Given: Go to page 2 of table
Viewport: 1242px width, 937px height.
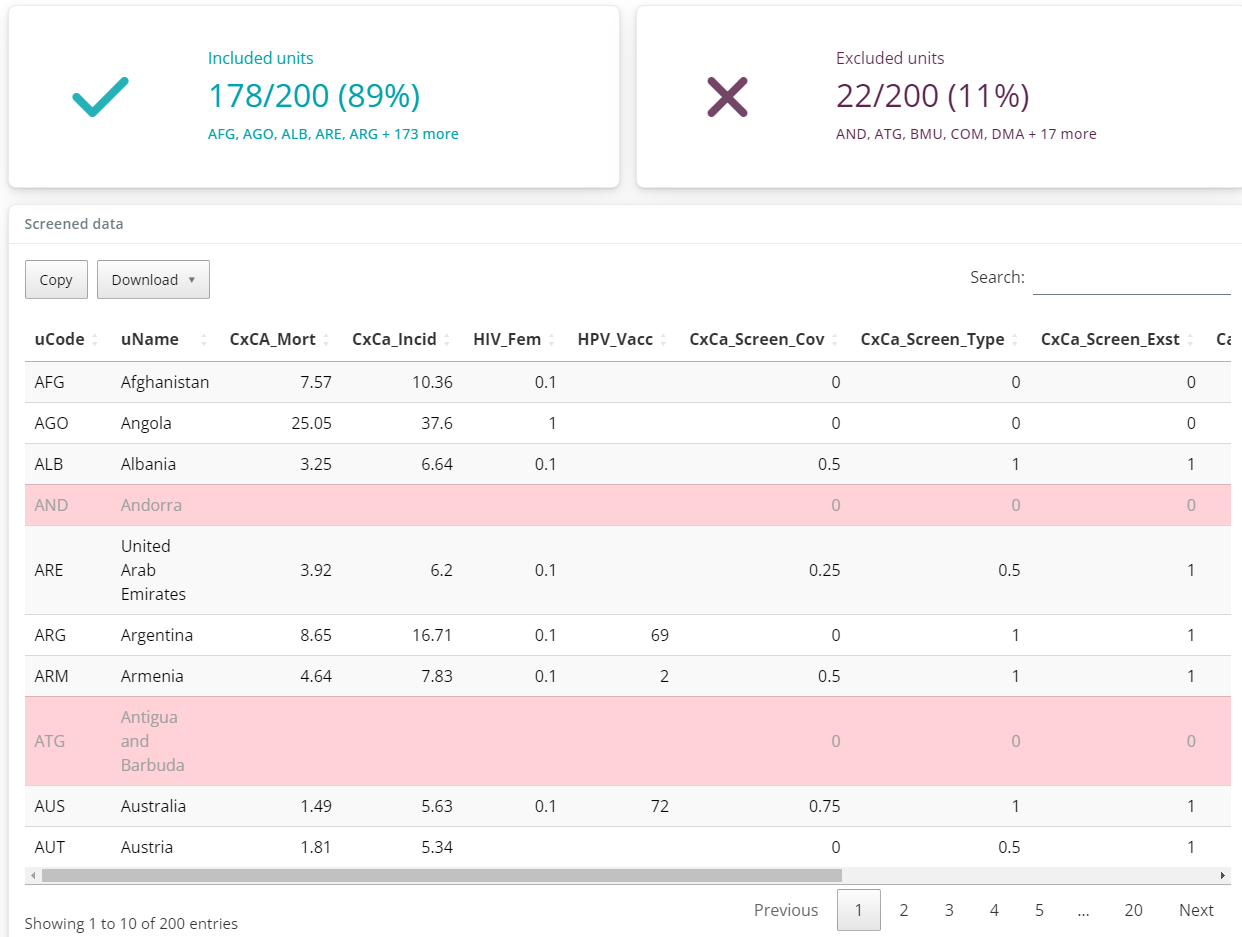Looking at the screenshot, I should (x=903, y=910).
